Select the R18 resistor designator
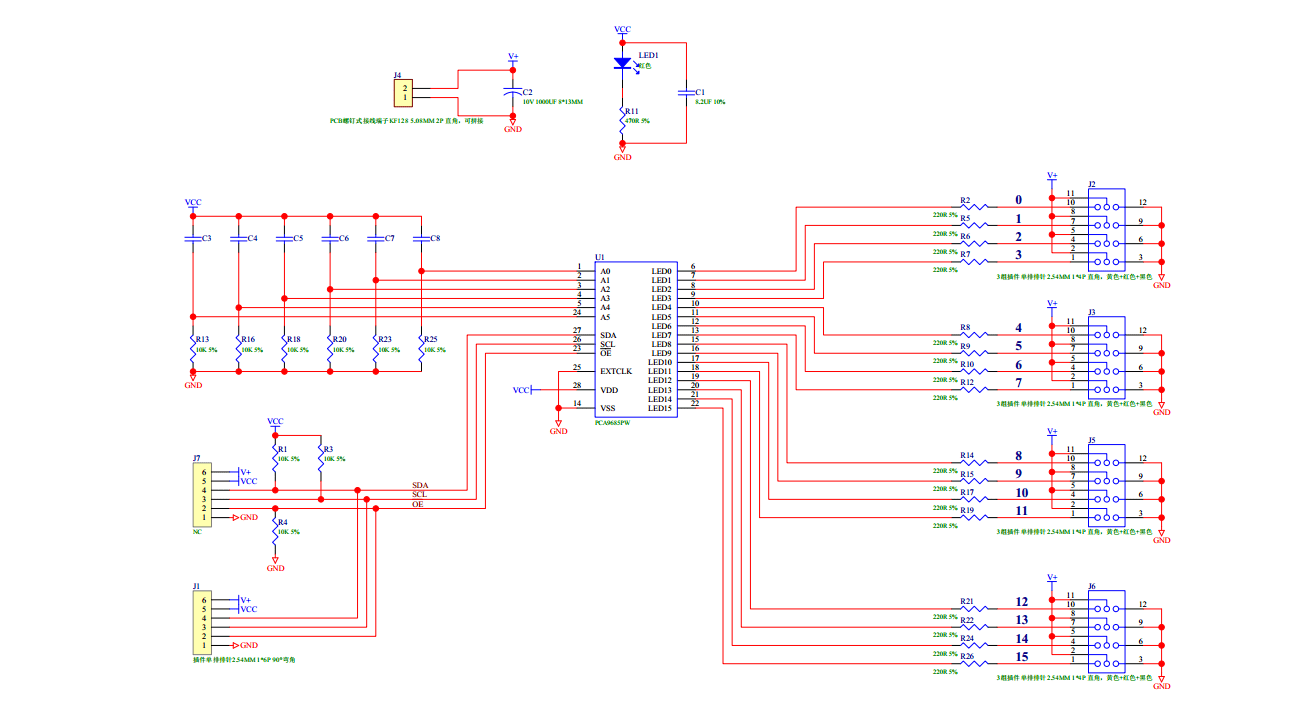 coord(294,339)
